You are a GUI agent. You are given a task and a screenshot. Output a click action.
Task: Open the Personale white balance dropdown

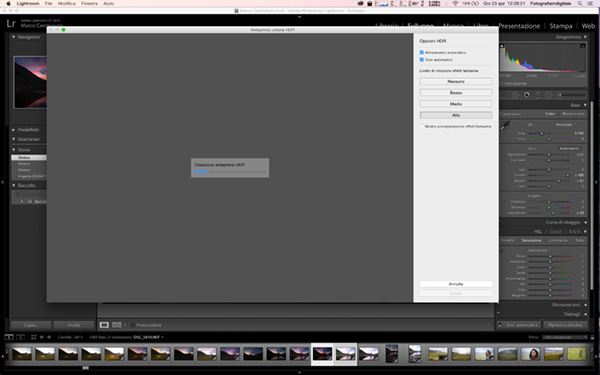point(564,125)
